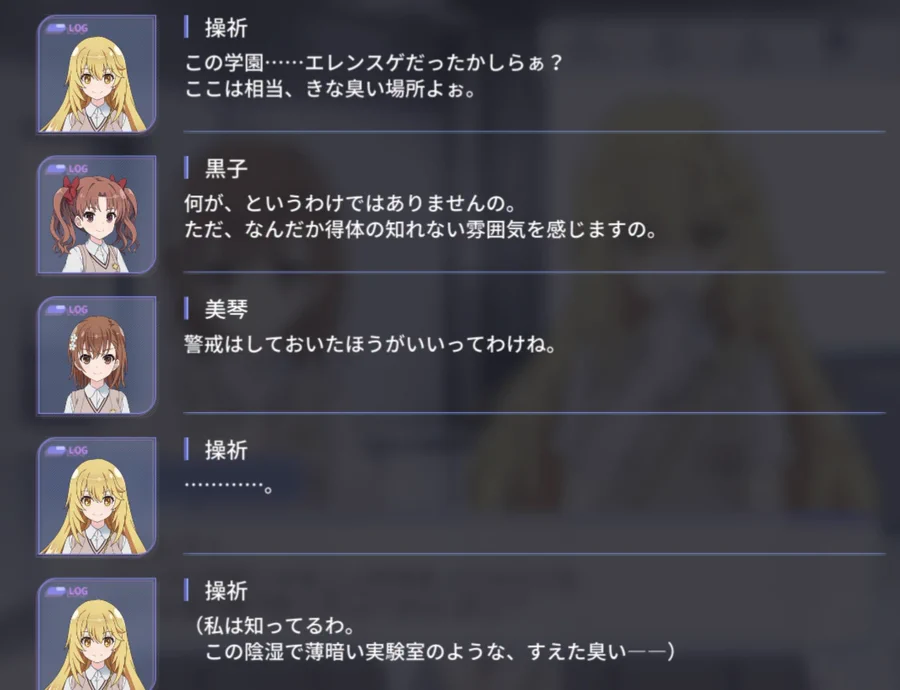
Task: Select the silent '…………。' dialogue text
Action: [x=228, y=486]
